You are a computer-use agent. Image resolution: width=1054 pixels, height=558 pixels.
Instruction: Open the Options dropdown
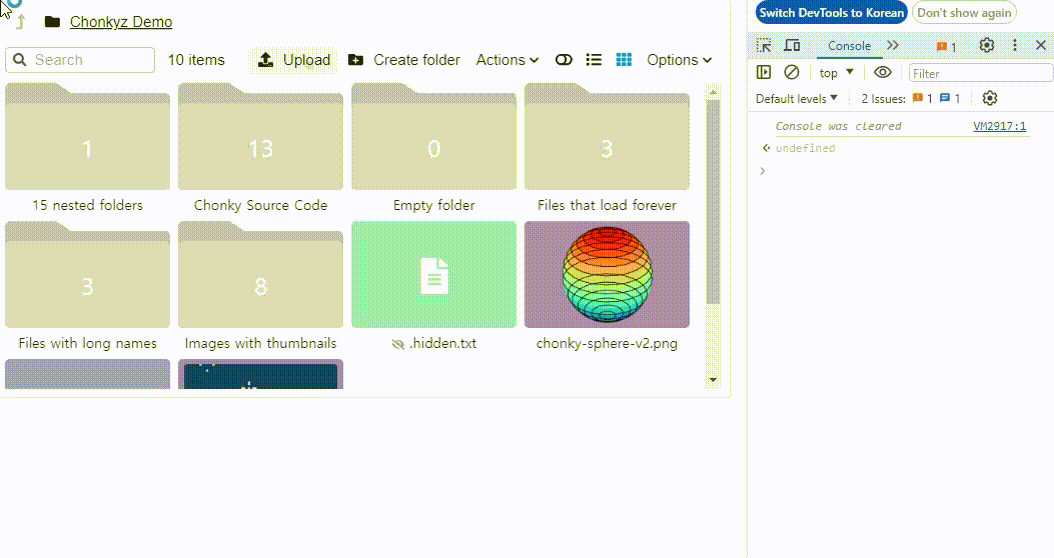pos(679,60)
